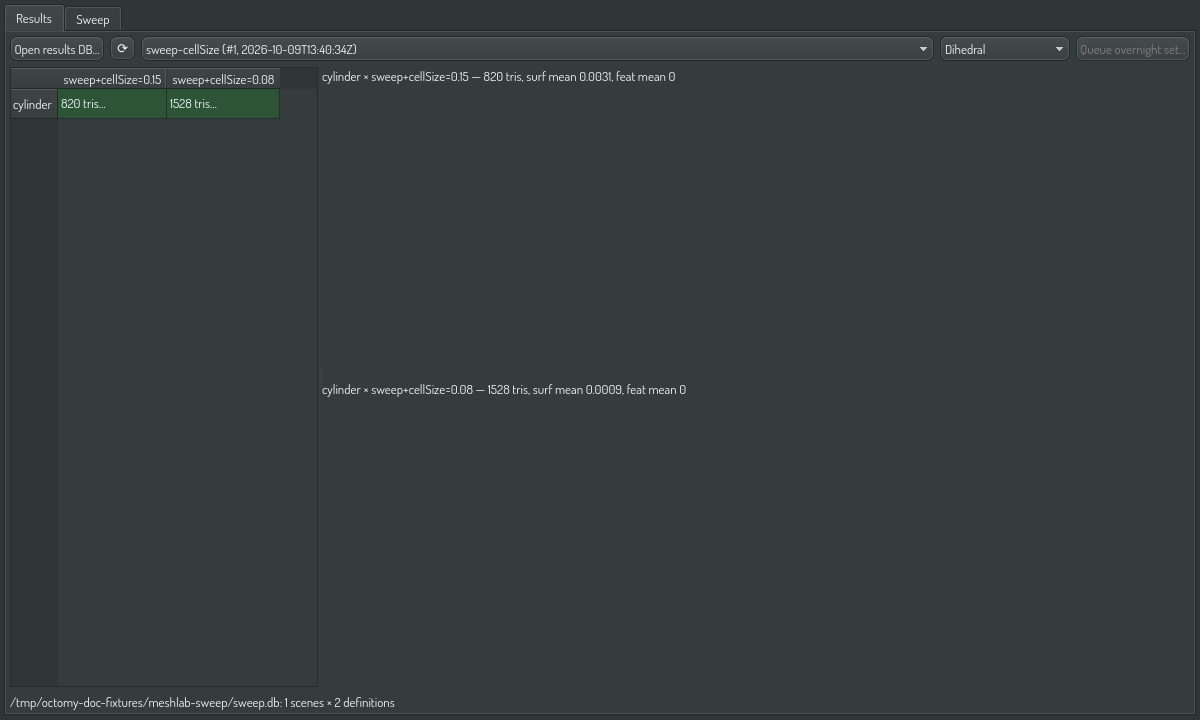Select the sweep+cellSize=0.08 column header
Screen dimensions: 1200x720
tap(223, 79)
